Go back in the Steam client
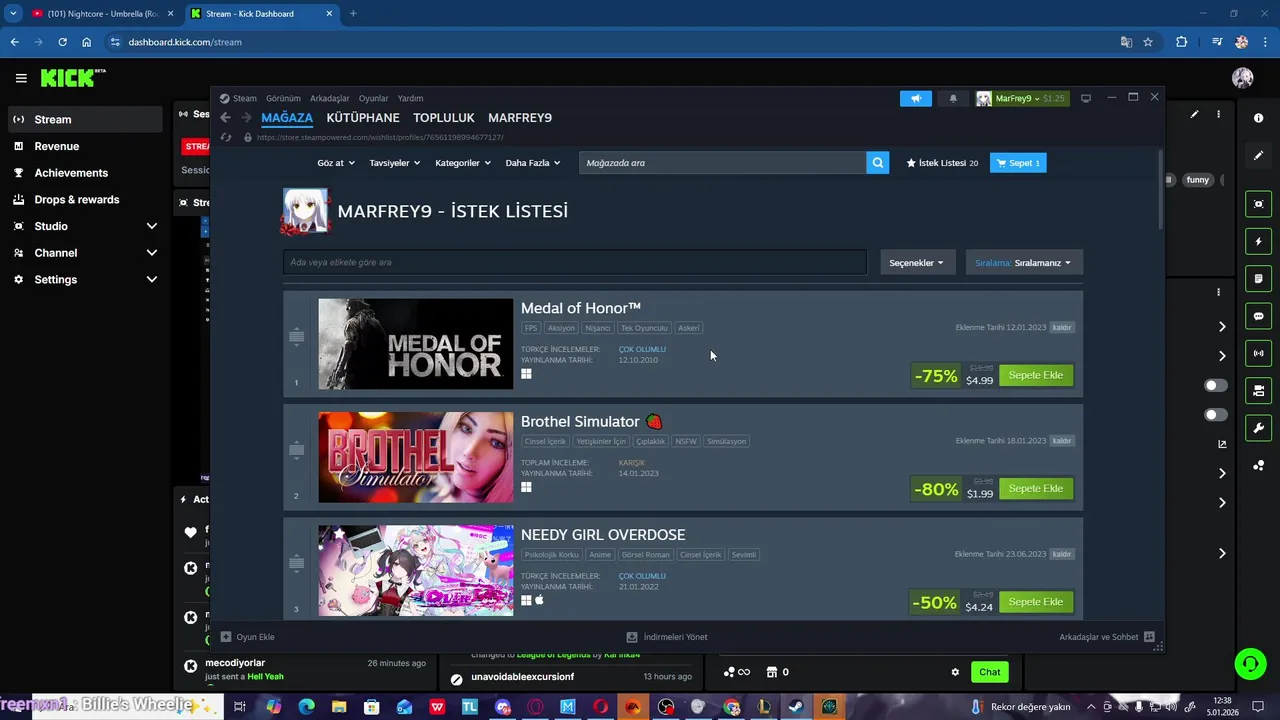 225,118
